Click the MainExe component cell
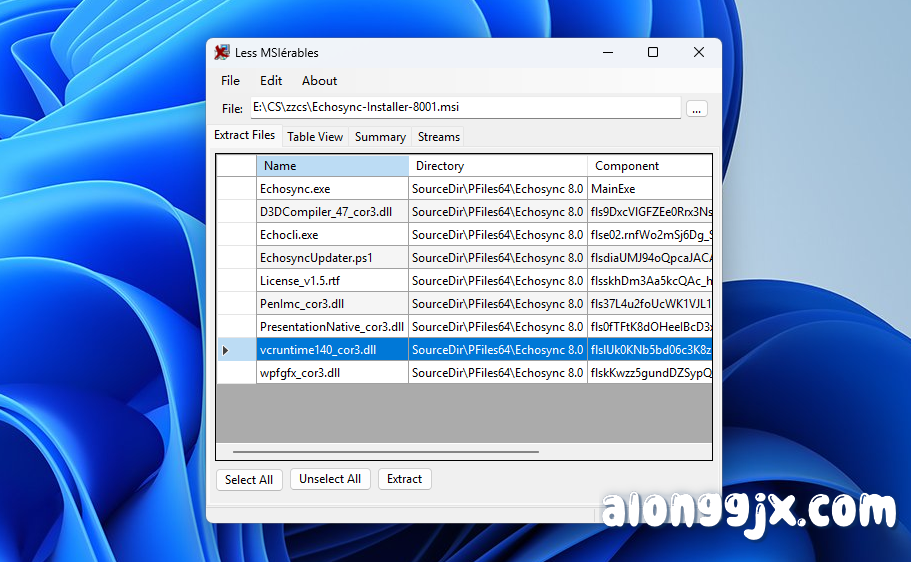This screenshot has width=911, height=562. tap(650, 189)
